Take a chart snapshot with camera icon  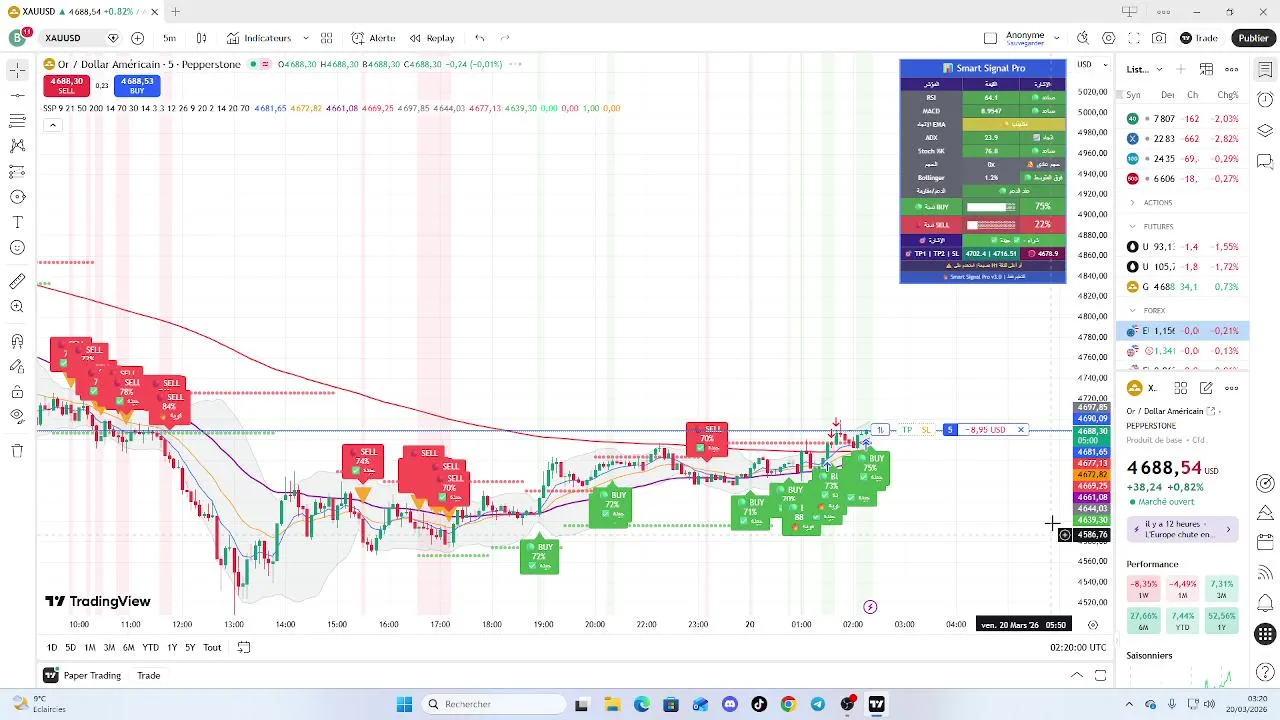[x=1159, y=38]
